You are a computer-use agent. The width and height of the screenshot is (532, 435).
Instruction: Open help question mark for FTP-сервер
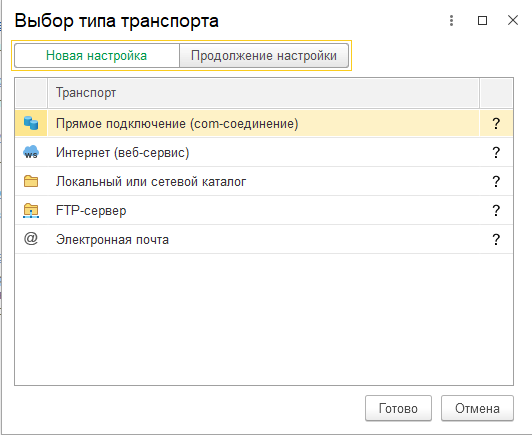pos(496,211)
